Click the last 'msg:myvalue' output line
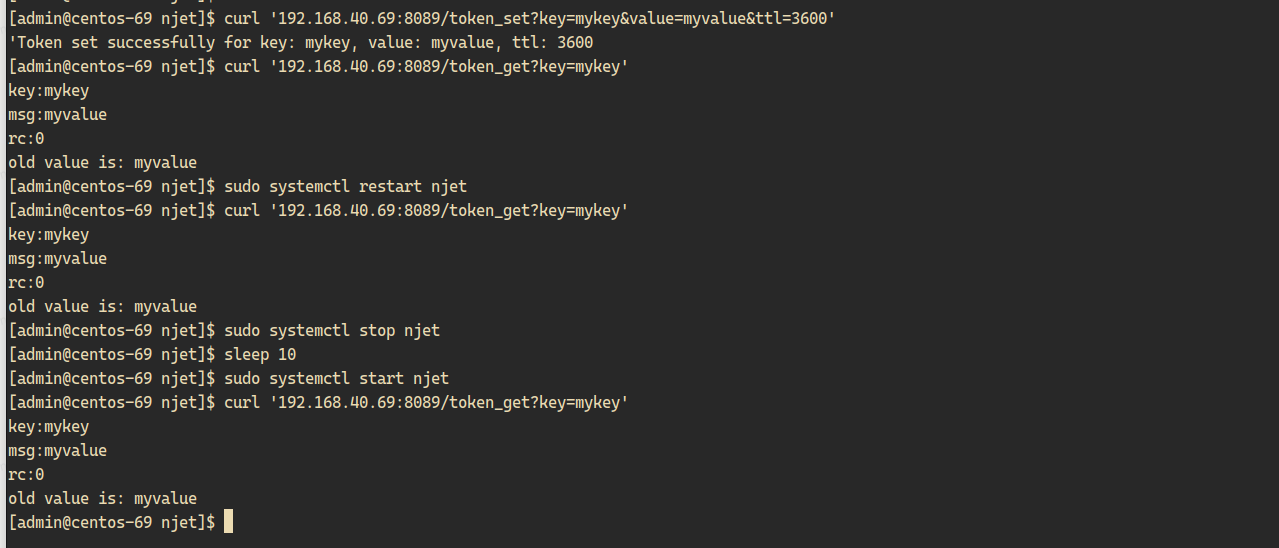 [x=57, y=450]
